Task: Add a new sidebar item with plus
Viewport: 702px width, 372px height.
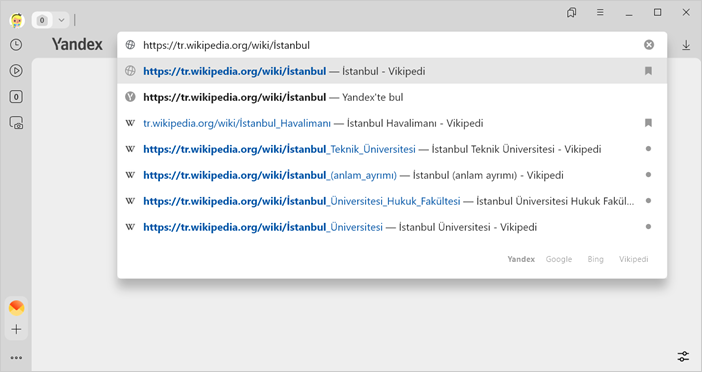Action: coord(17,329)
